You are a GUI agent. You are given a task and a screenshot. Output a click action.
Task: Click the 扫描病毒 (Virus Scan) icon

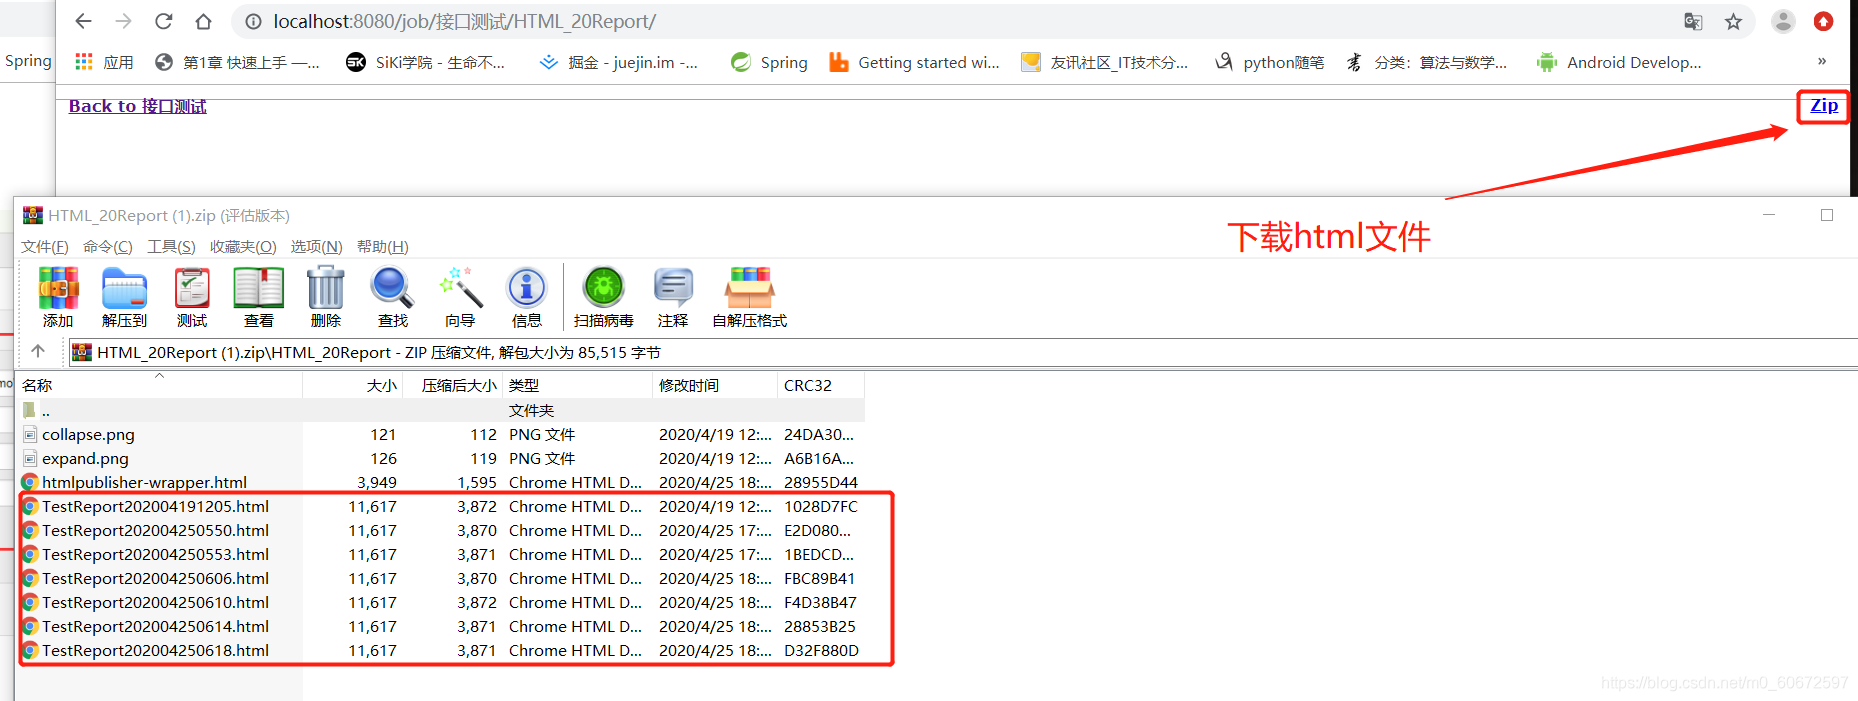point(604,297)
